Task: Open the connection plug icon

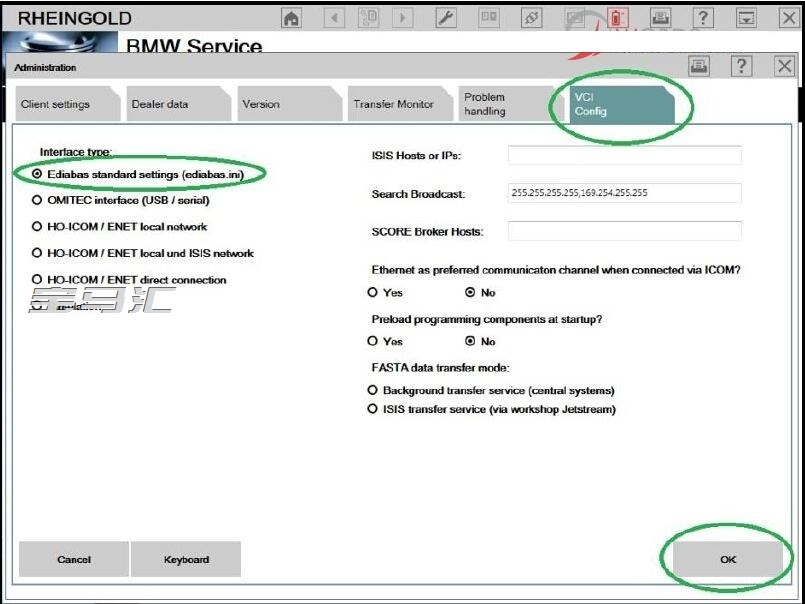Action: 531,18
